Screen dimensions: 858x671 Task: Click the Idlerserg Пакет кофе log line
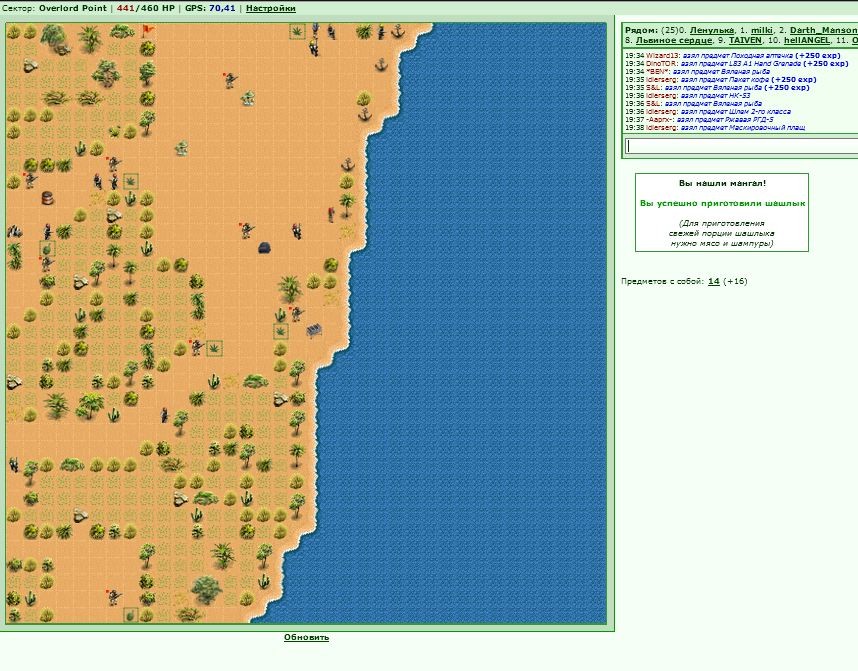coord(721,79)
